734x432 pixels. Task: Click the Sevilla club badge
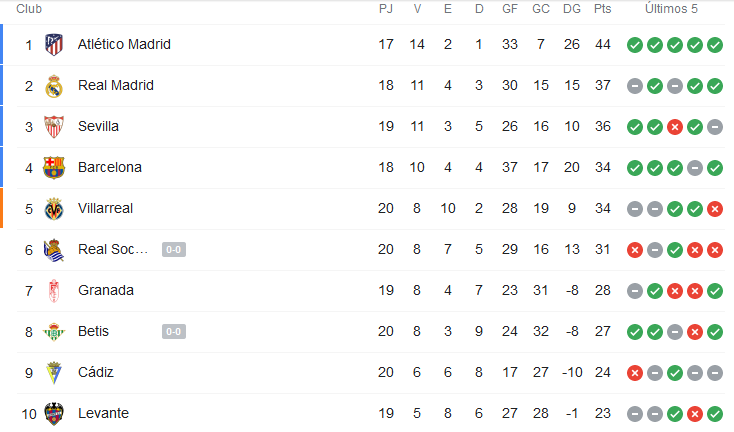tap(54, 127)
